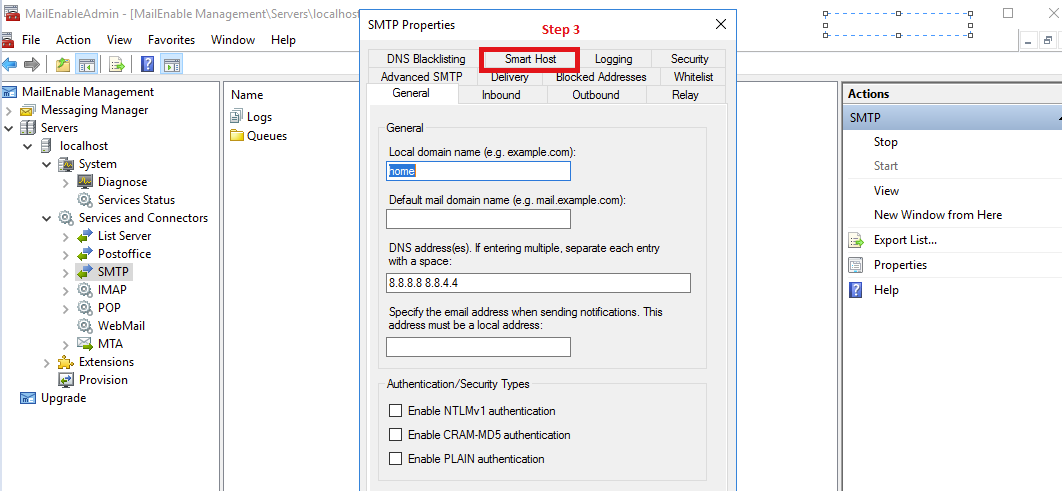
Task: Click View in the Actions pane
Action: click(887, 191)
